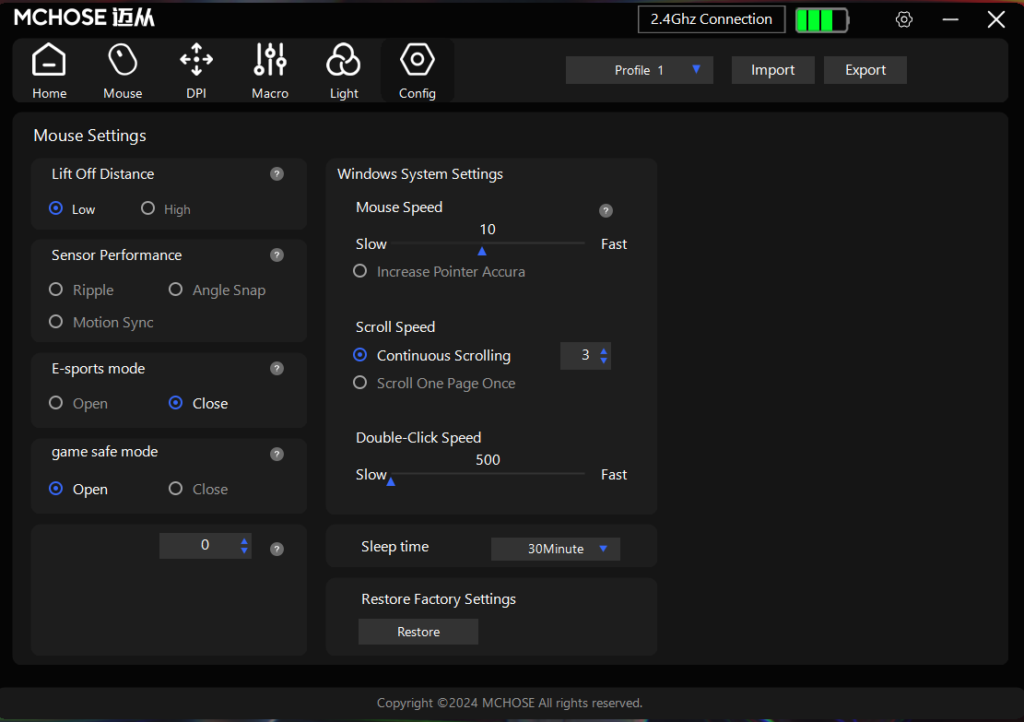Open the Config panel icon
Screen dimensions: 1024x722
[417, 69]
